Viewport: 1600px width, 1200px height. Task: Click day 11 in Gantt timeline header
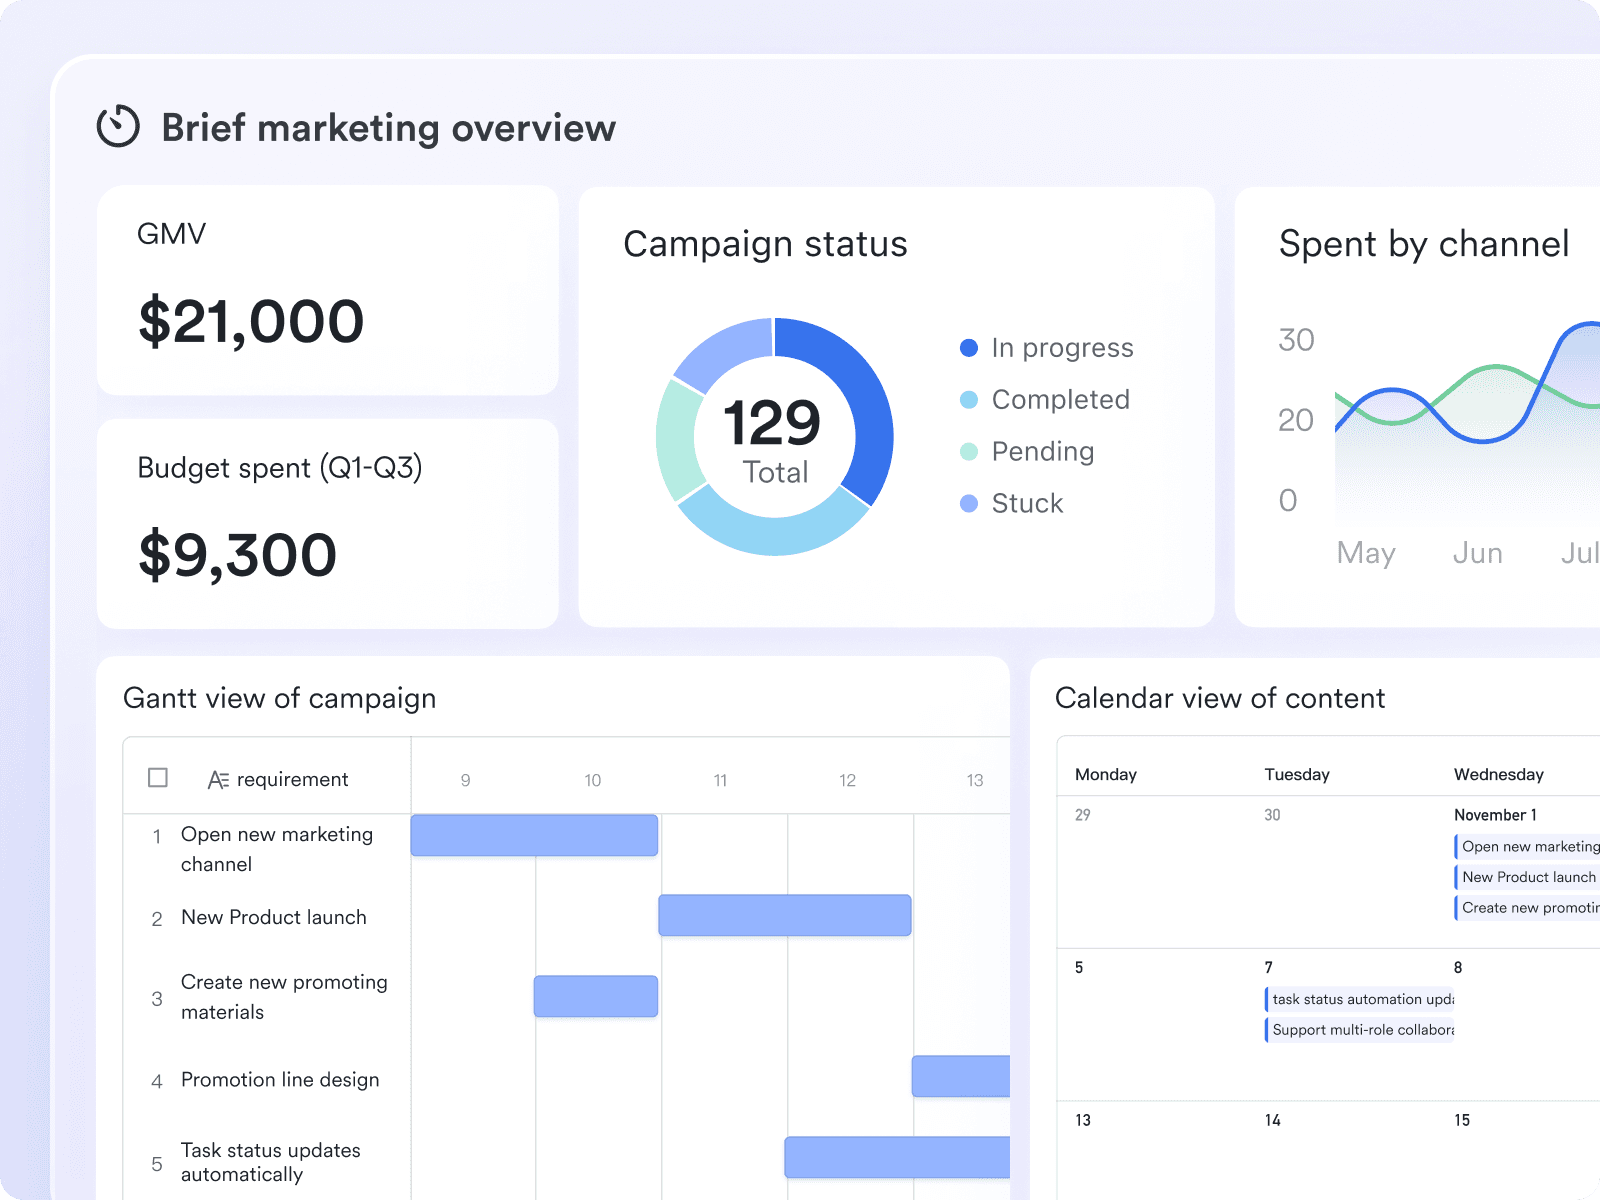pos(720,780)
